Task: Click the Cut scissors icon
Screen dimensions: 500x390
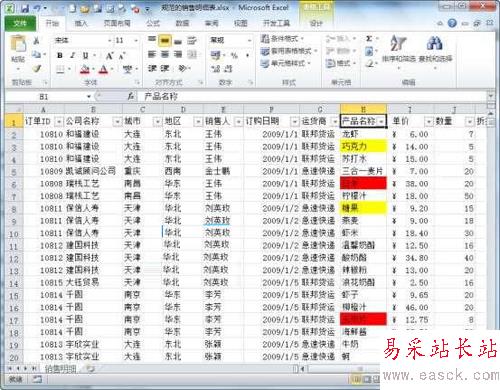Action: (x=36, y=41)
